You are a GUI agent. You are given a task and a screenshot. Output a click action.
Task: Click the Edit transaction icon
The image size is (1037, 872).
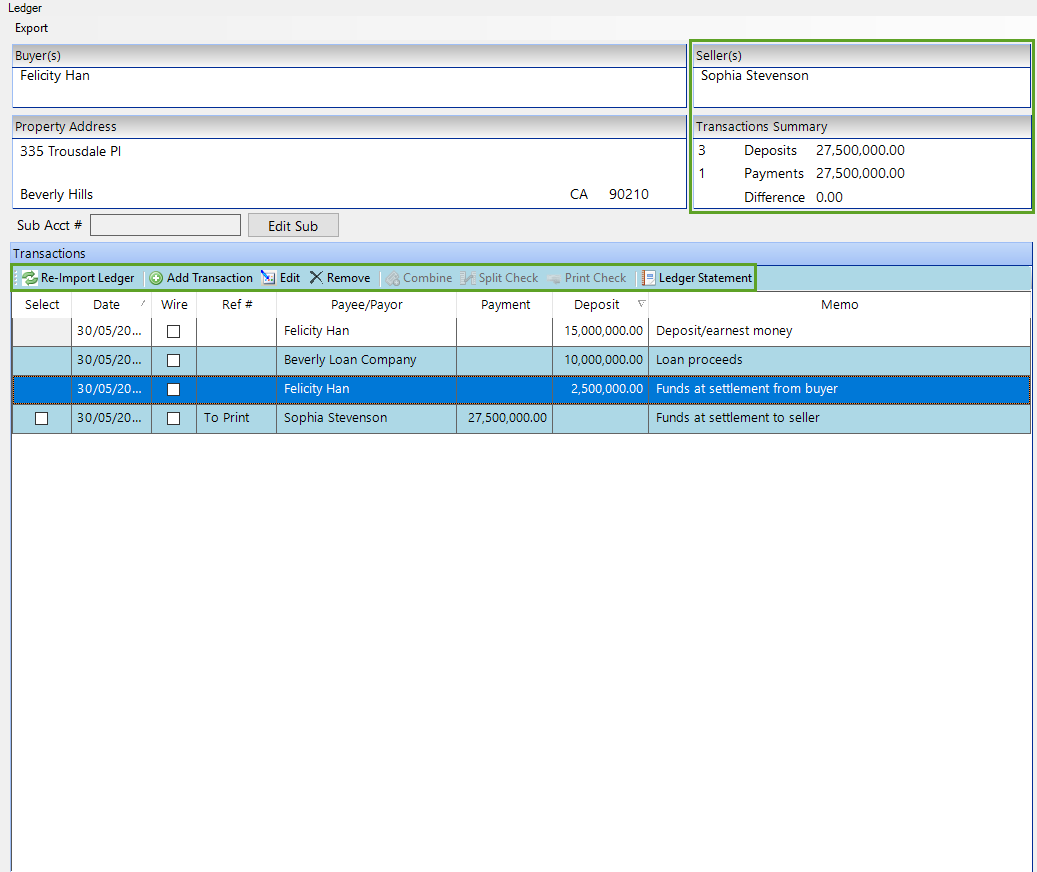(268, 278)
